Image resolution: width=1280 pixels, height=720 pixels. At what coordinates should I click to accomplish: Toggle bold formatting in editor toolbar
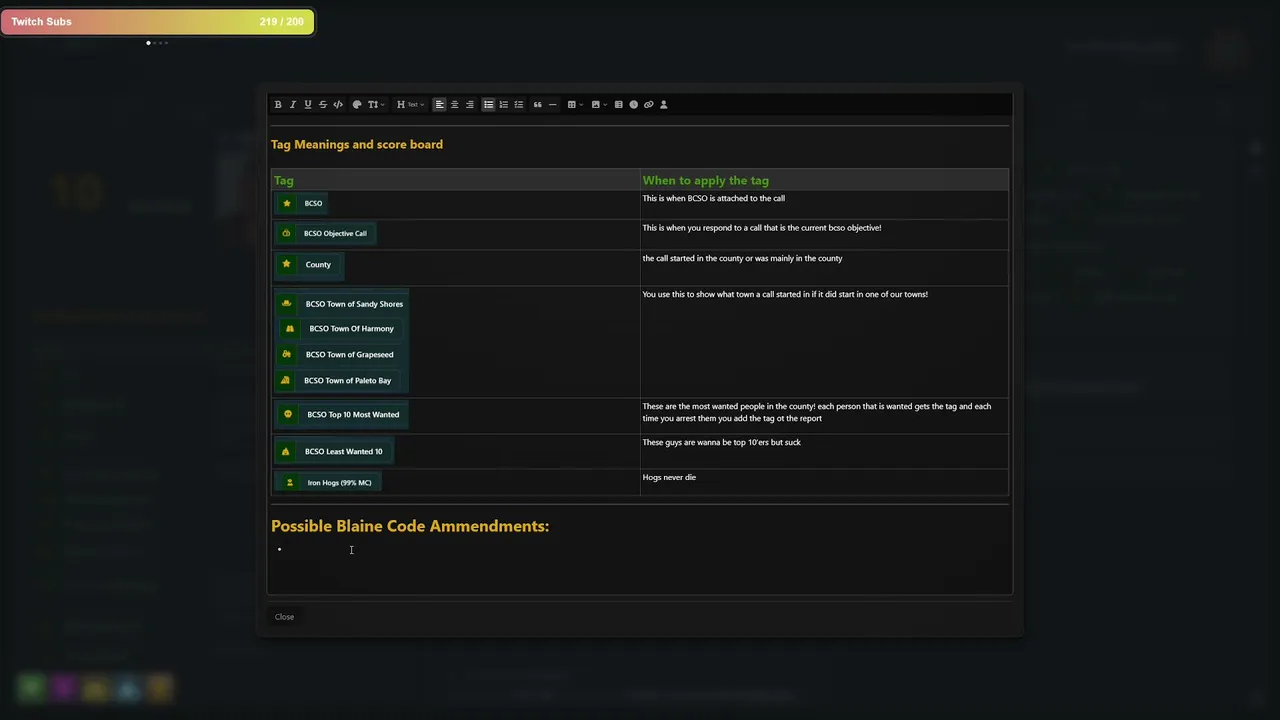(278, 104)
